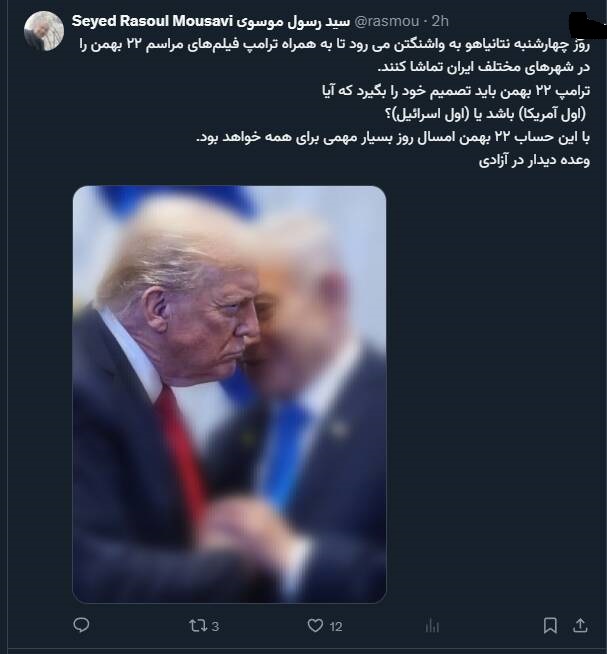607x654 pixels.
Task: Click the like count 12
Action: pyautogui.click(x=336, y=626)
